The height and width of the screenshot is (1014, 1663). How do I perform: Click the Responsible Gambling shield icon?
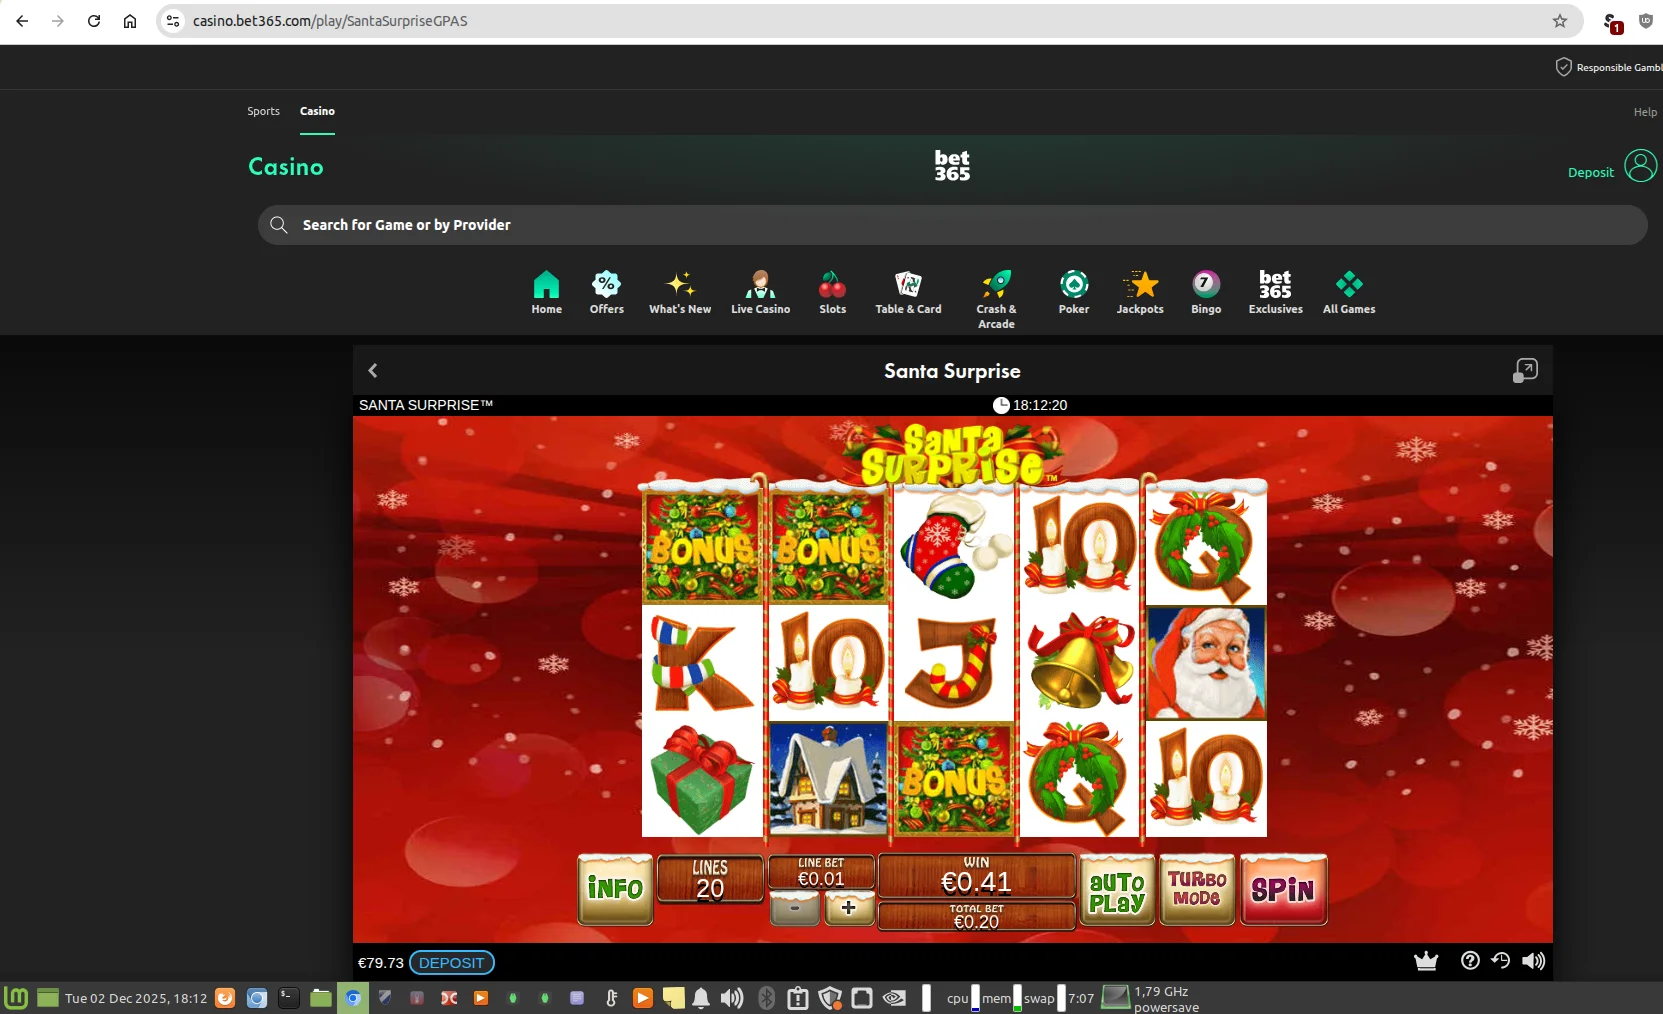click(x=1564, y=67)
